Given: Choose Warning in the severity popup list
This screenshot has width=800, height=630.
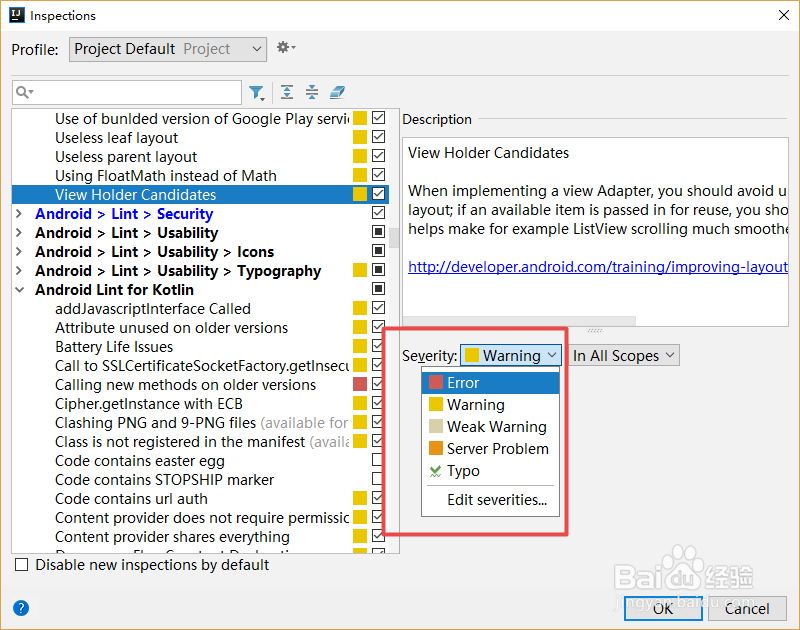Looking at the screenshot, I should pos(490,405).
